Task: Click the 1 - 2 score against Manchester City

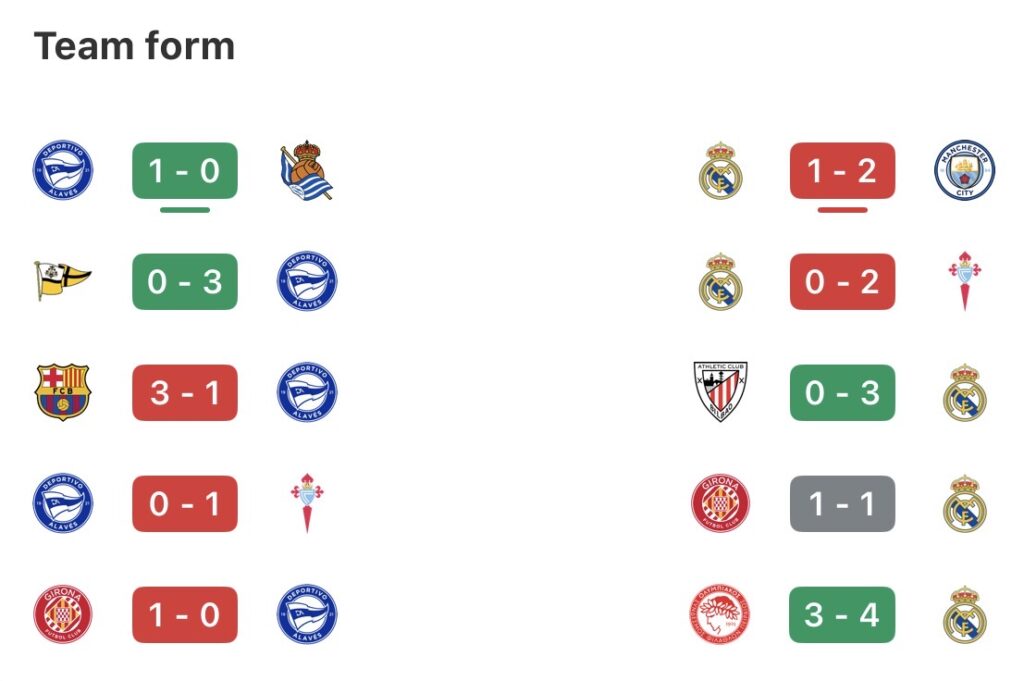Action: coord(842,171)
